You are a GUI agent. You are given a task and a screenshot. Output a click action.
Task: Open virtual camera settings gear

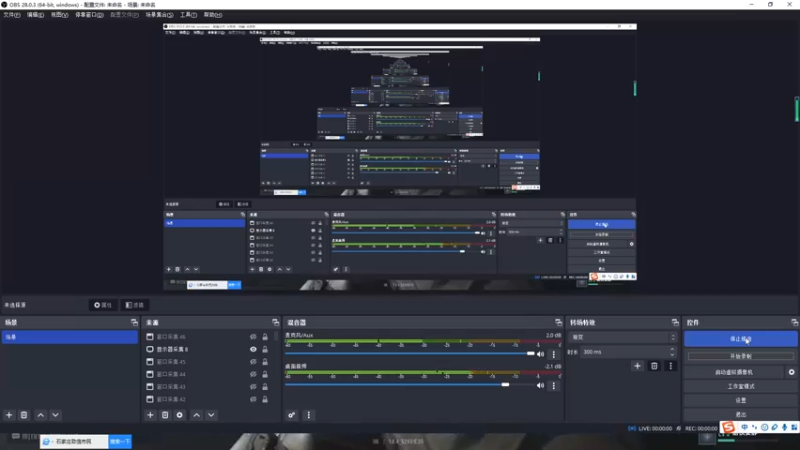coord(791,372)
